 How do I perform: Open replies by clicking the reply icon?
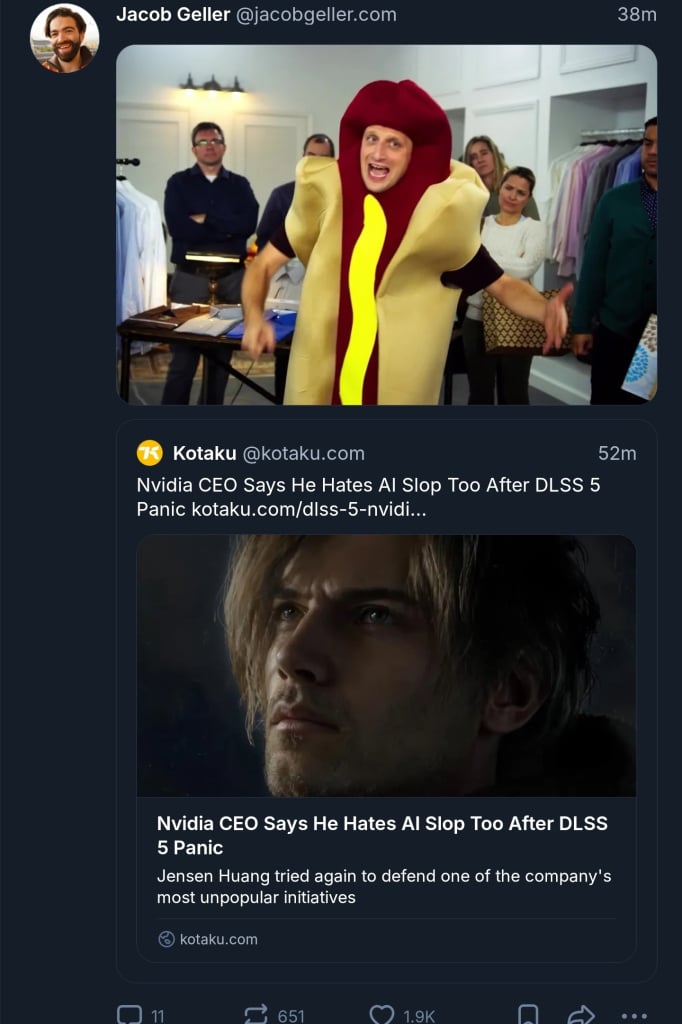point(133,1015)
